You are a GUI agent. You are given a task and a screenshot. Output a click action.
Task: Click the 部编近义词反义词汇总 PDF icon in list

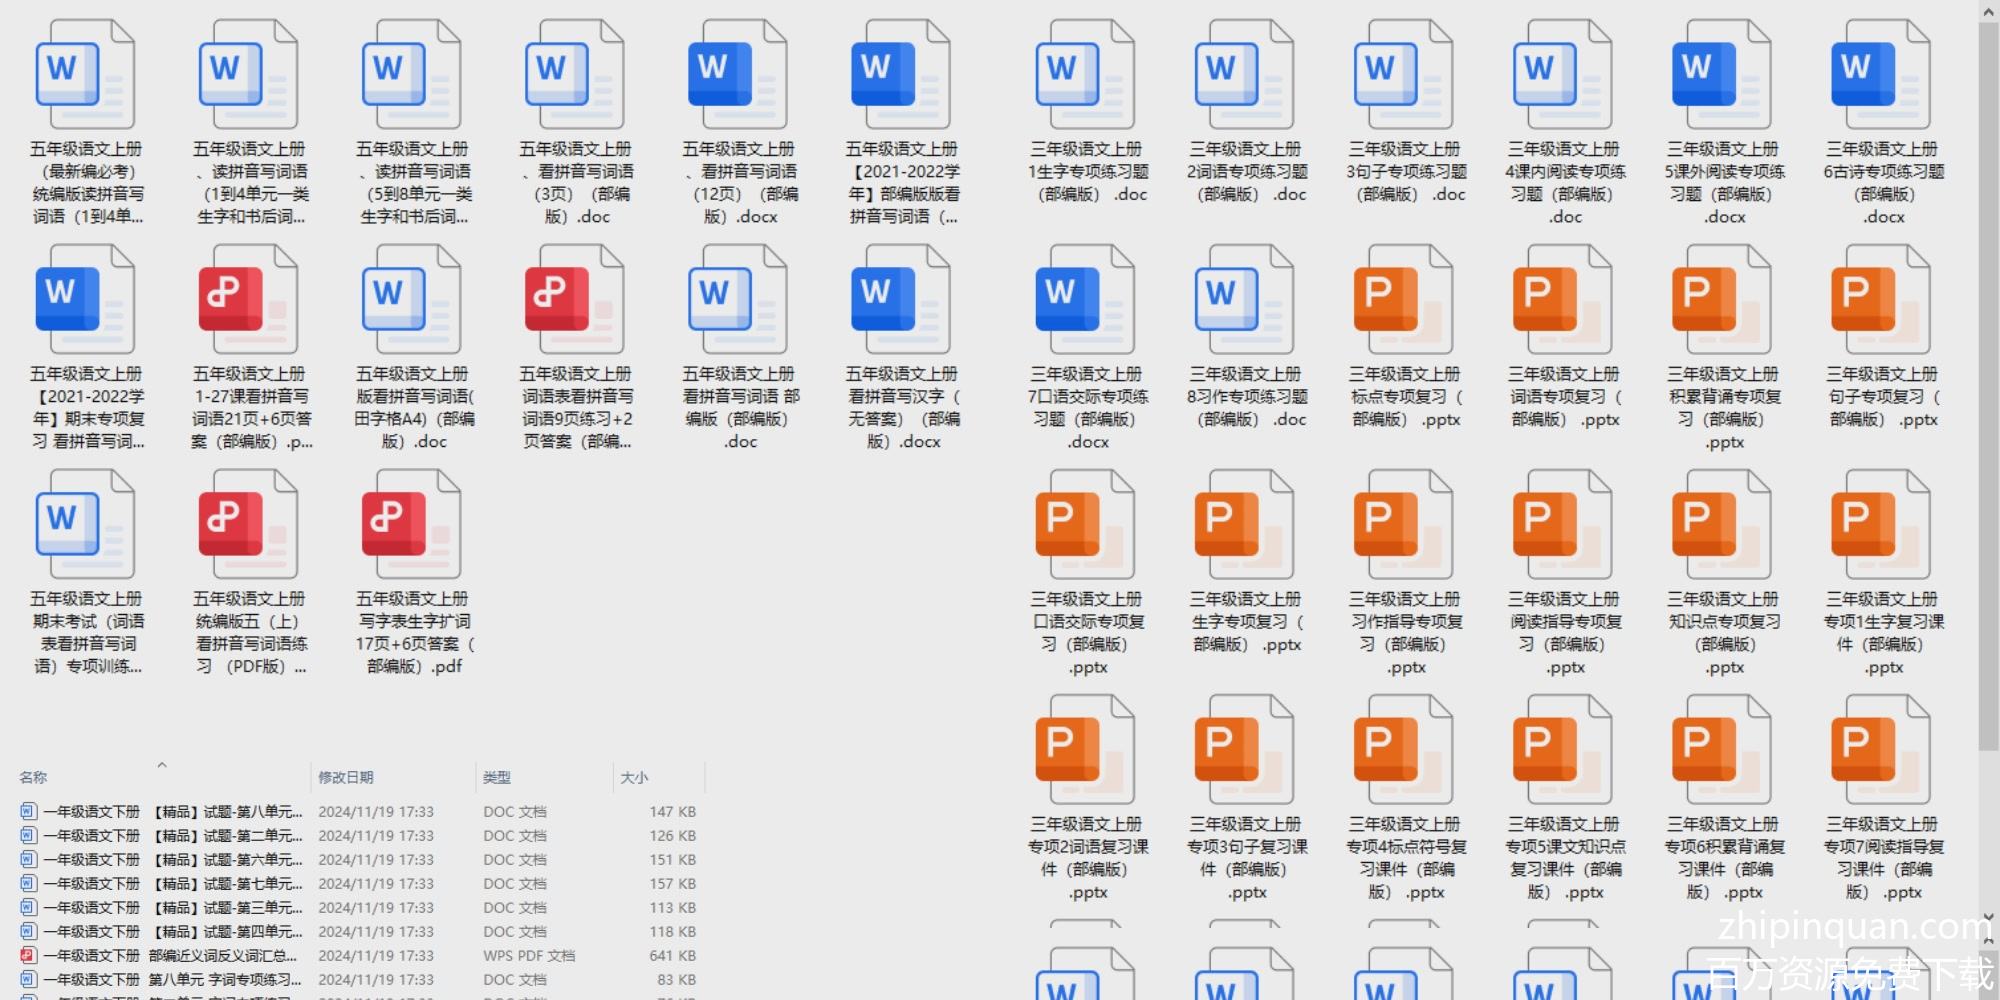point(28,955)
